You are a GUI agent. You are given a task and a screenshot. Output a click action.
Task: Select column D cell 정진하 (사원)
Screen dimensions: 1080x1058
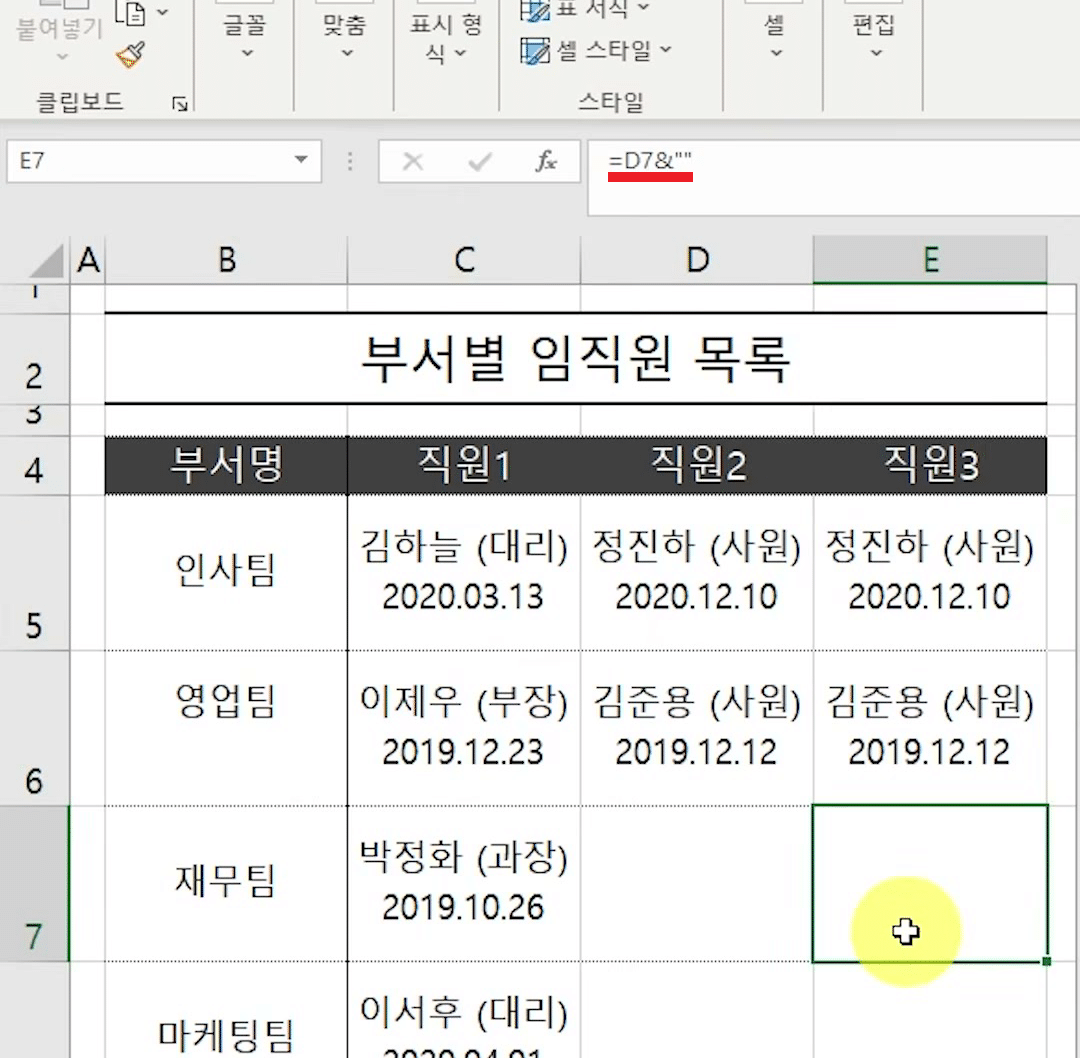[697, 572]
